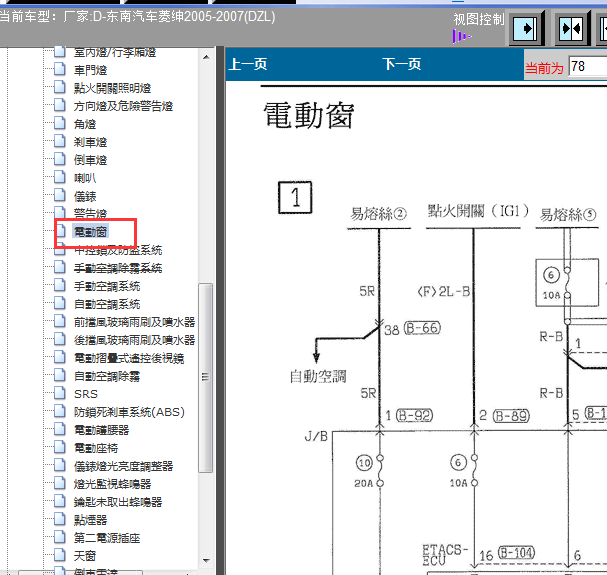Go to previous page 上一页
Viewport: 607px width, 575px height.
pyautogui.click(x=248, y=64)
